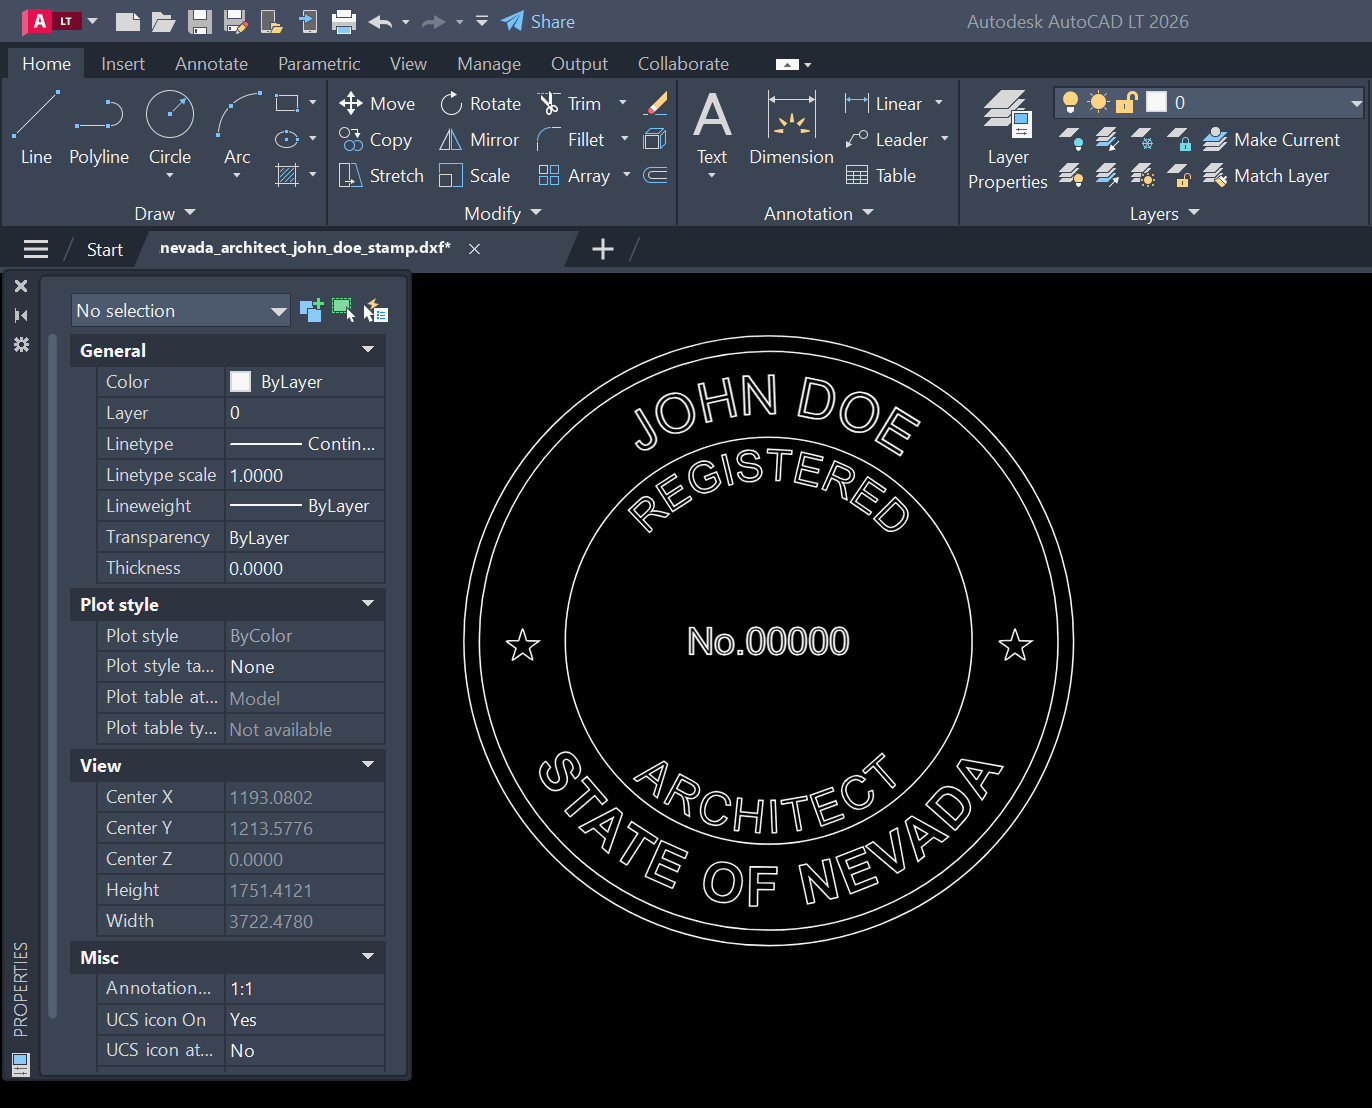Collapse the Misc properties section
1372x1108 pixels.
click(x=368, y=957)
